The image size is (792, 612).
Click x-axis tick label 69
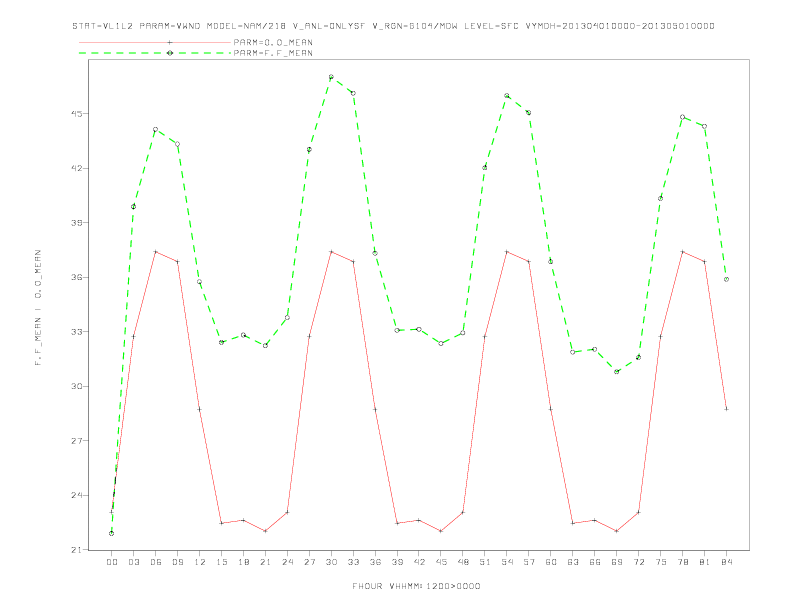617,562
